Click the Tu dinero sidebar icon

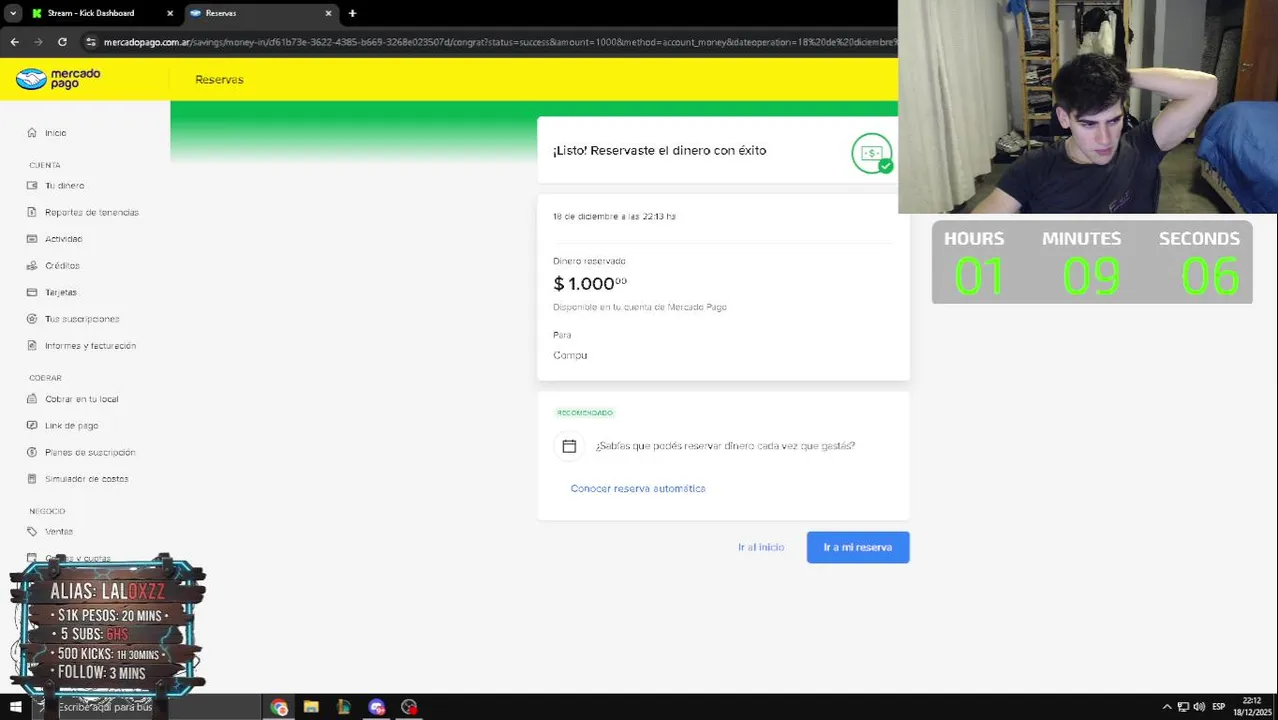tap(32, 185)
